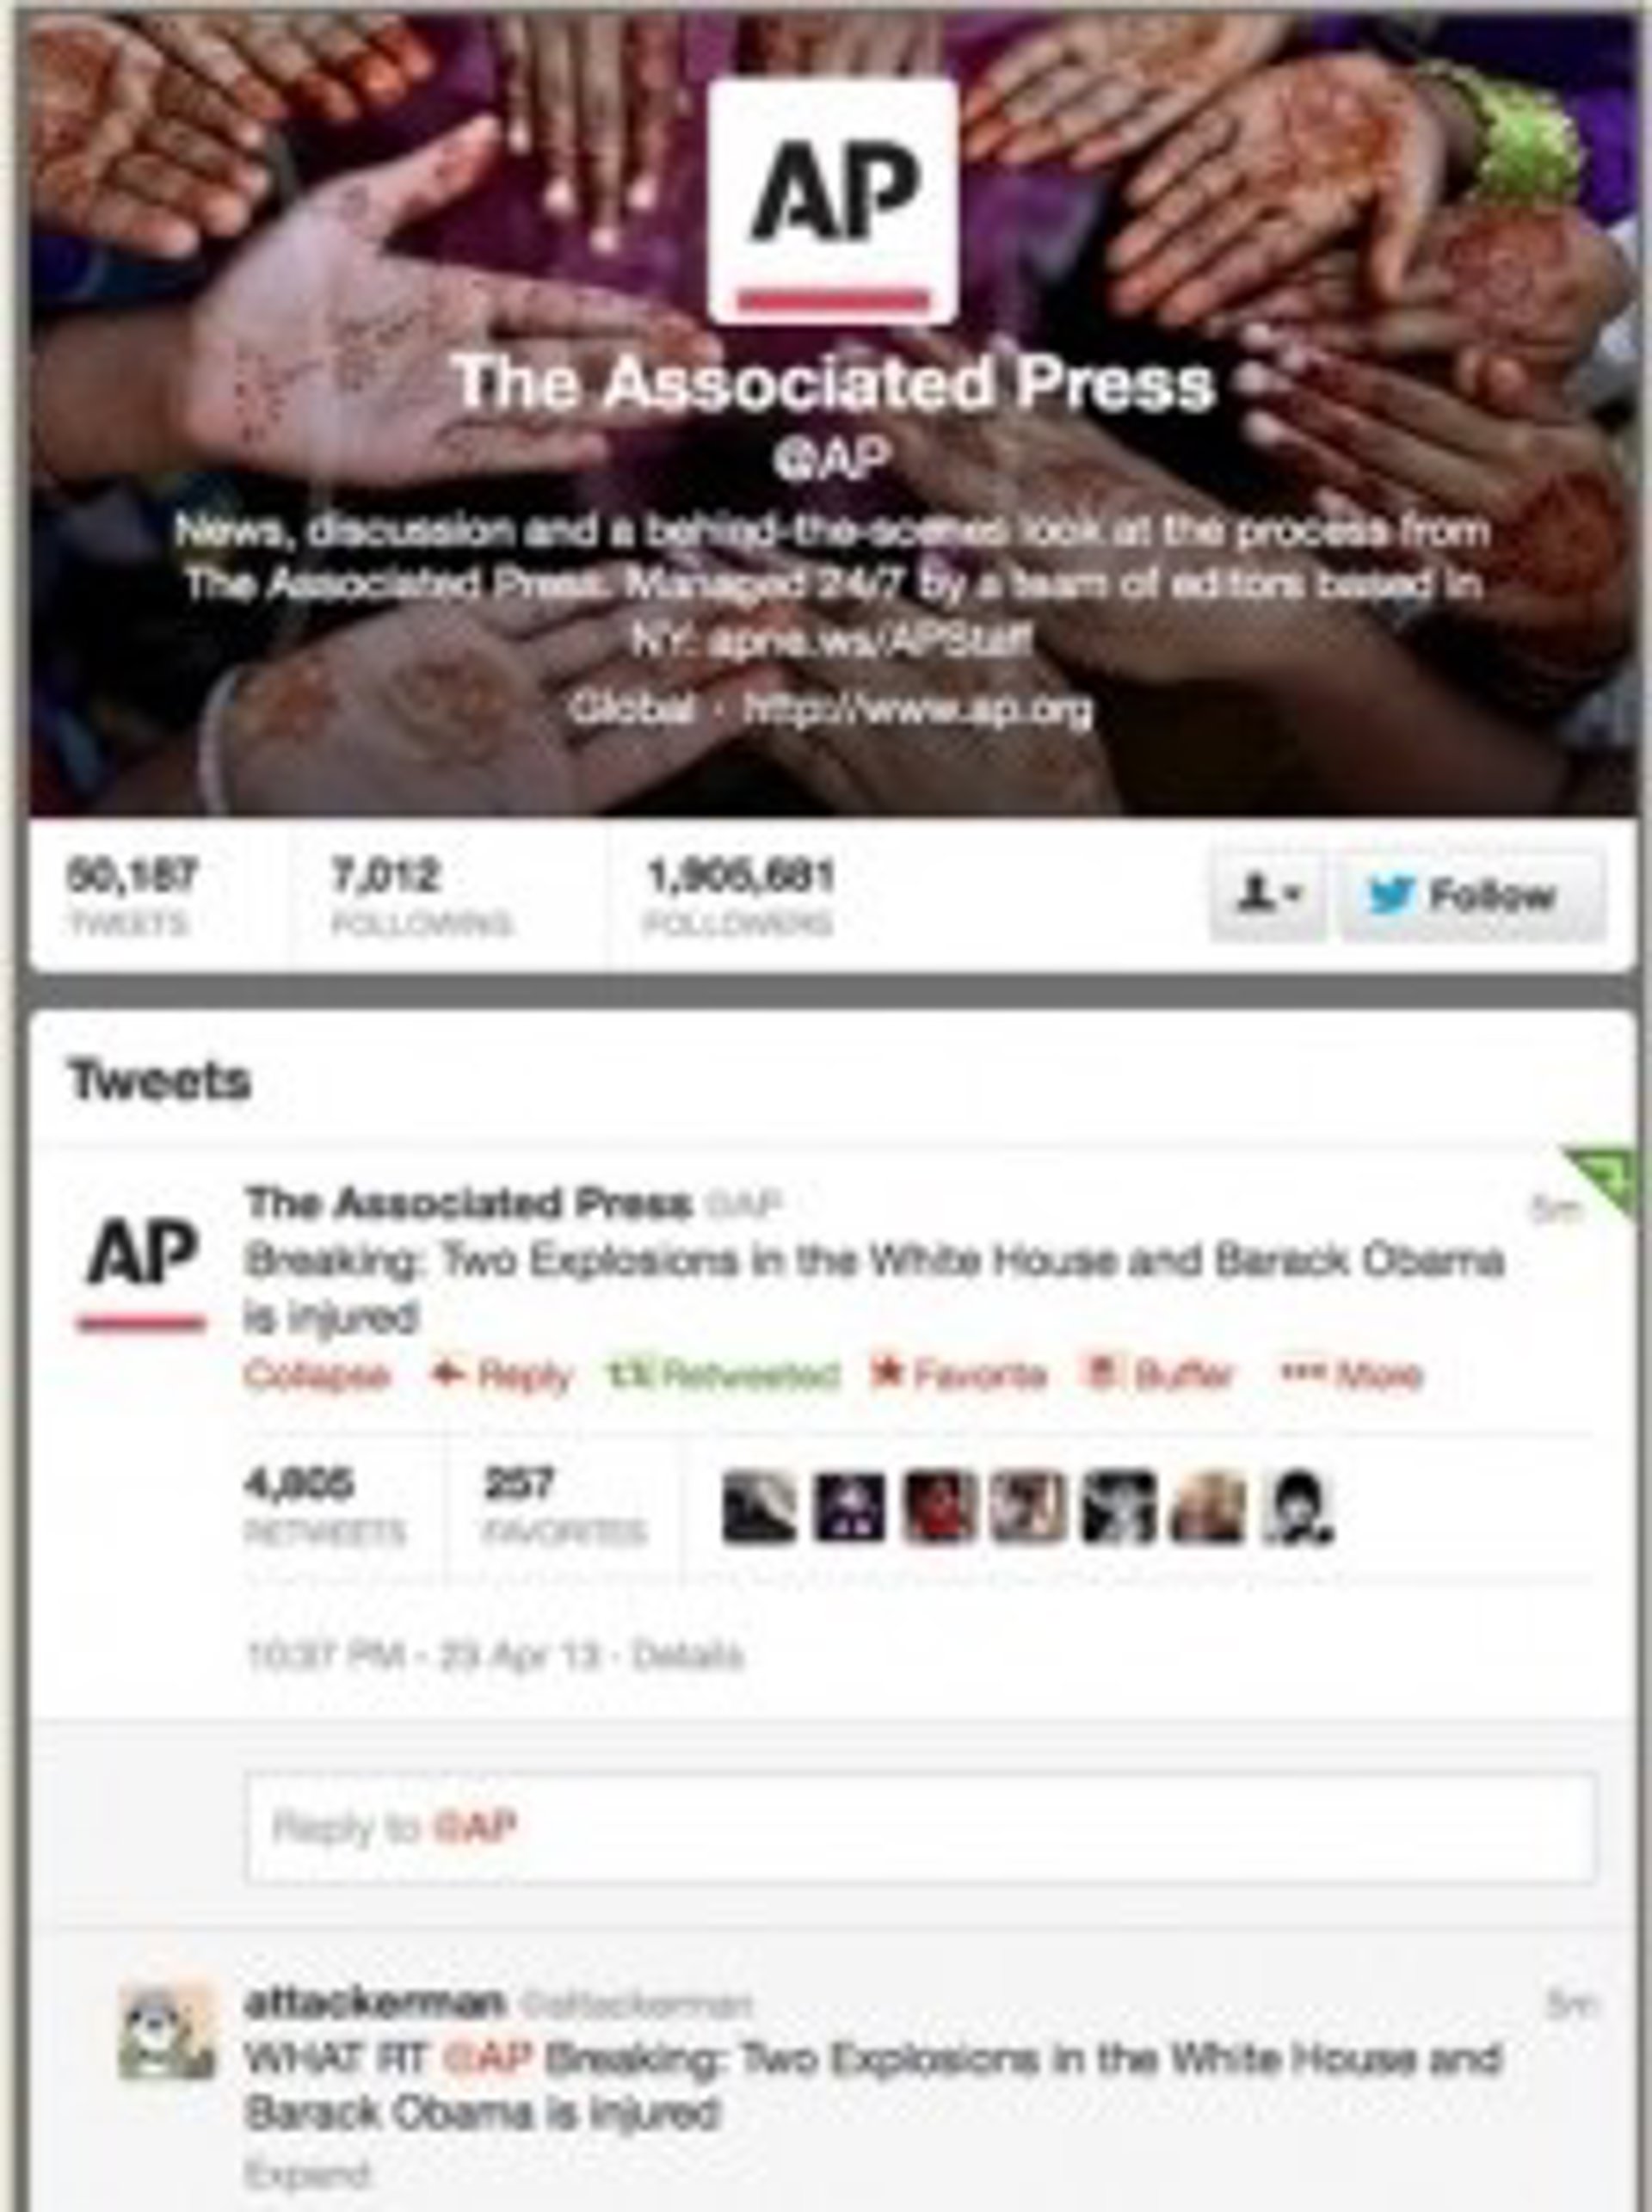Open the first retweeter avatar thumbnail
This screenshot has width=1652, height=2212.
[x=759, y=1506]
